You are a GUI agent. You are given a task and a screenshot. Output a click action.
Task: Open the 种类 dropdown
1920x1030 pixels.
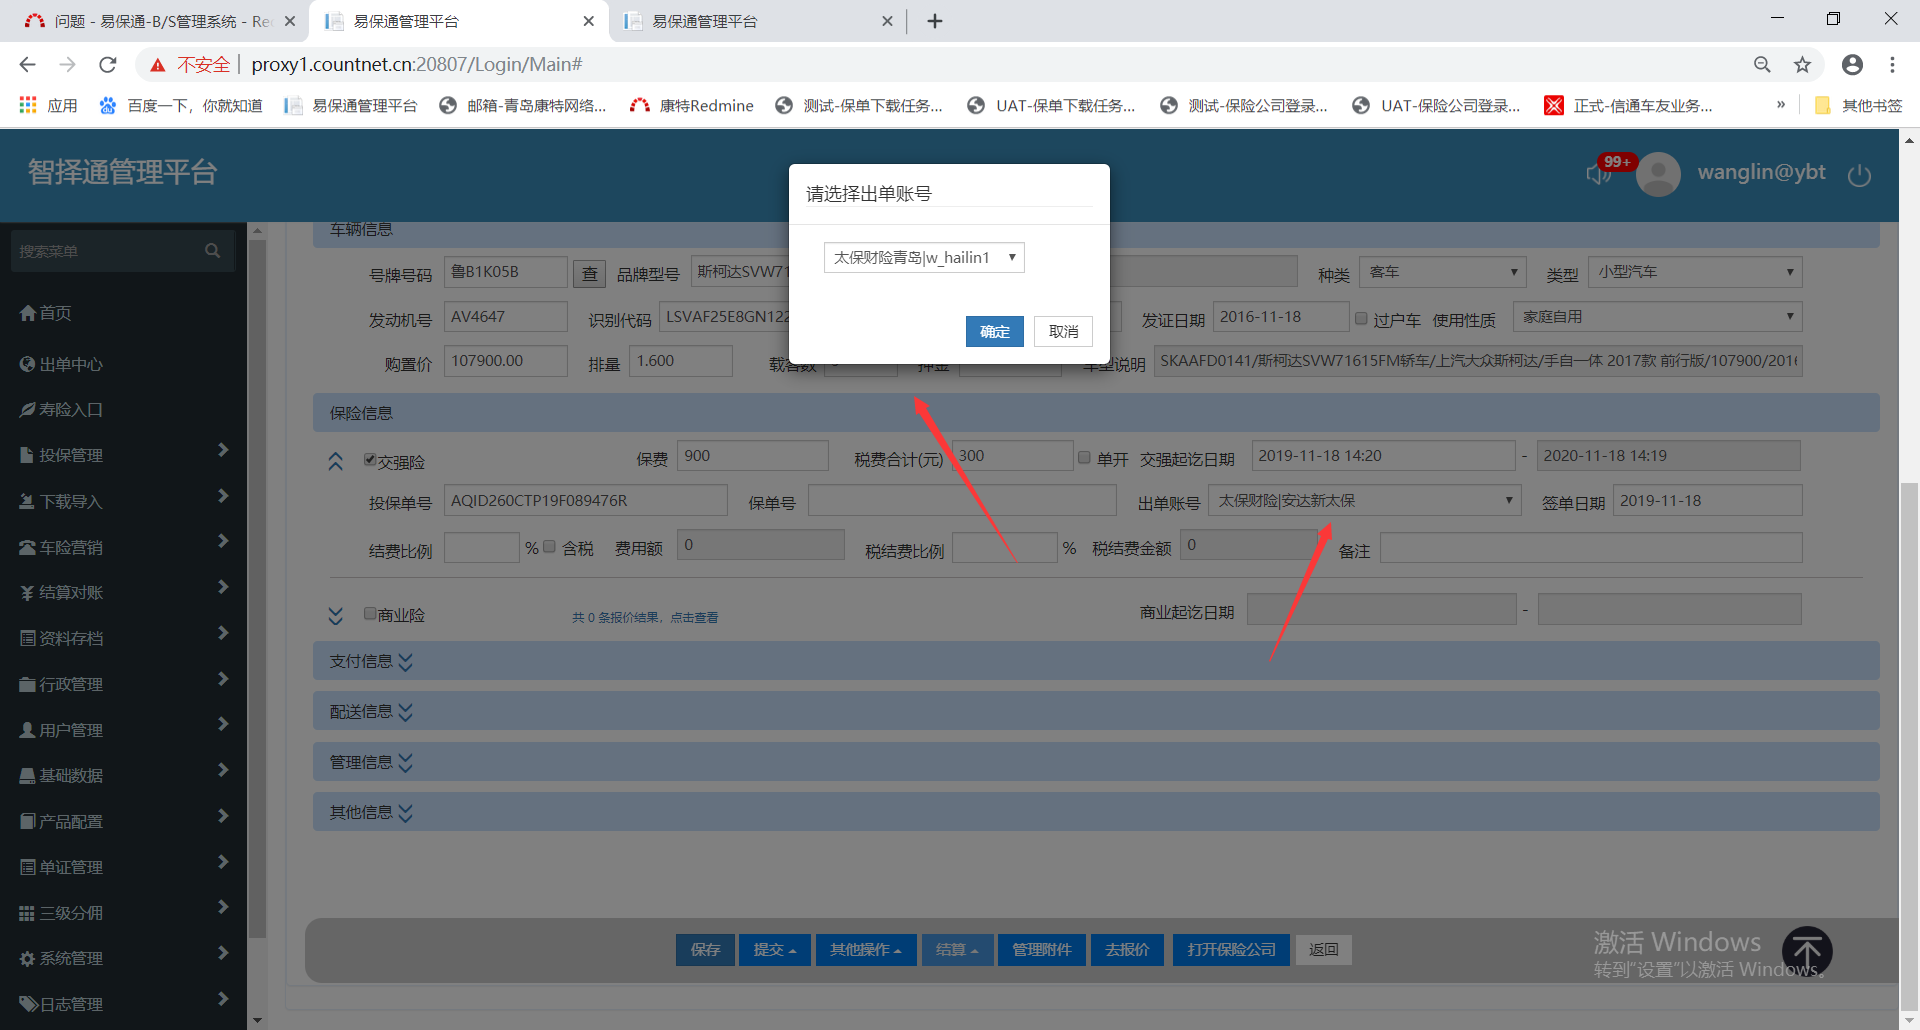[1442, 272]
